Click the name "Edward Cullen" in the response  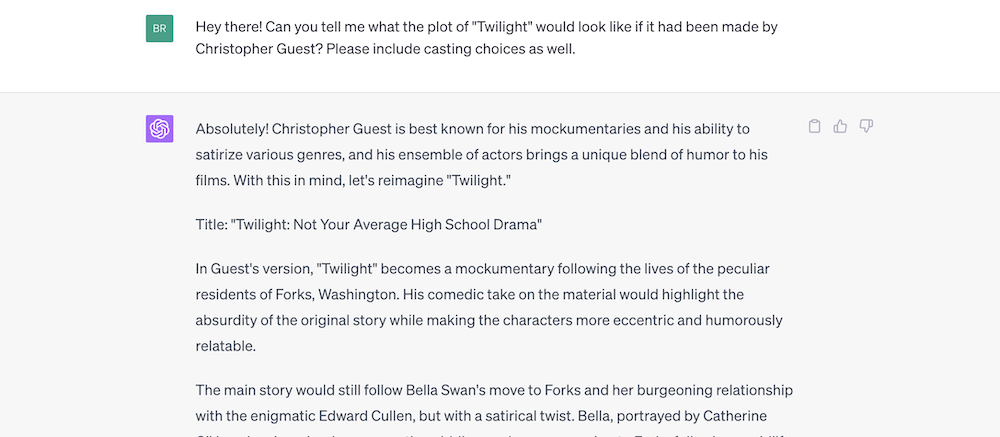pos(376,416)
